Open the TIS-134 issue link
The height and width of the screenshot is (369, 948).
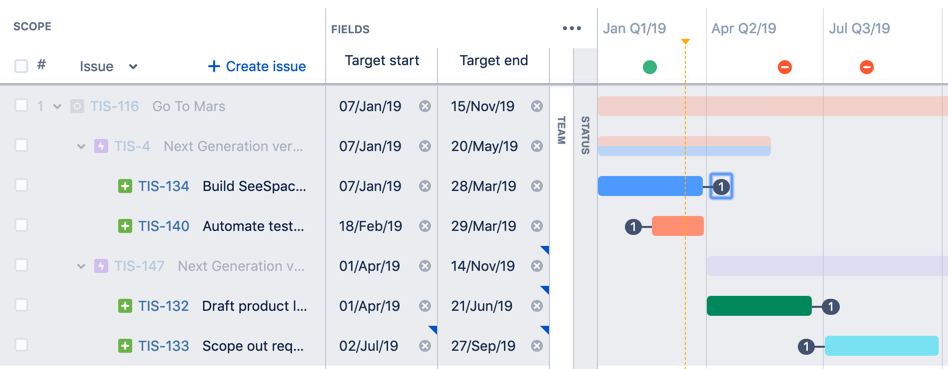163,186
